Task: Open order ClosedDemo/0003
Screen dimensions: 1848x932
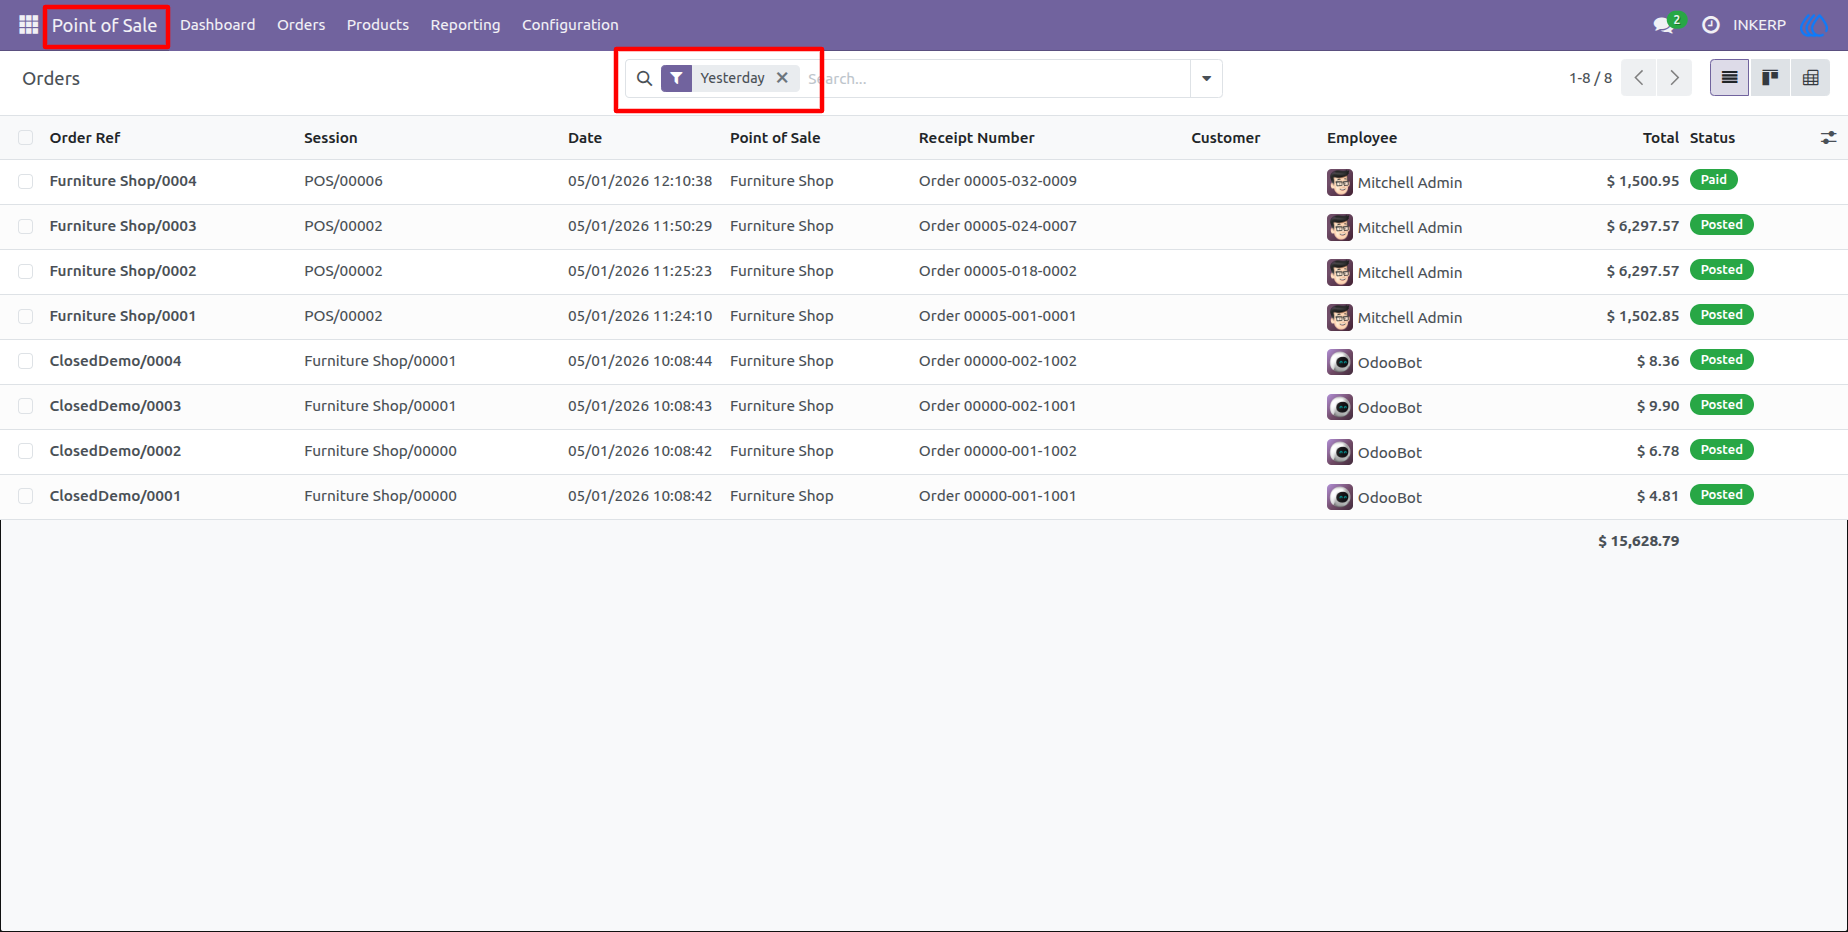Action: (x=115, y=406)
